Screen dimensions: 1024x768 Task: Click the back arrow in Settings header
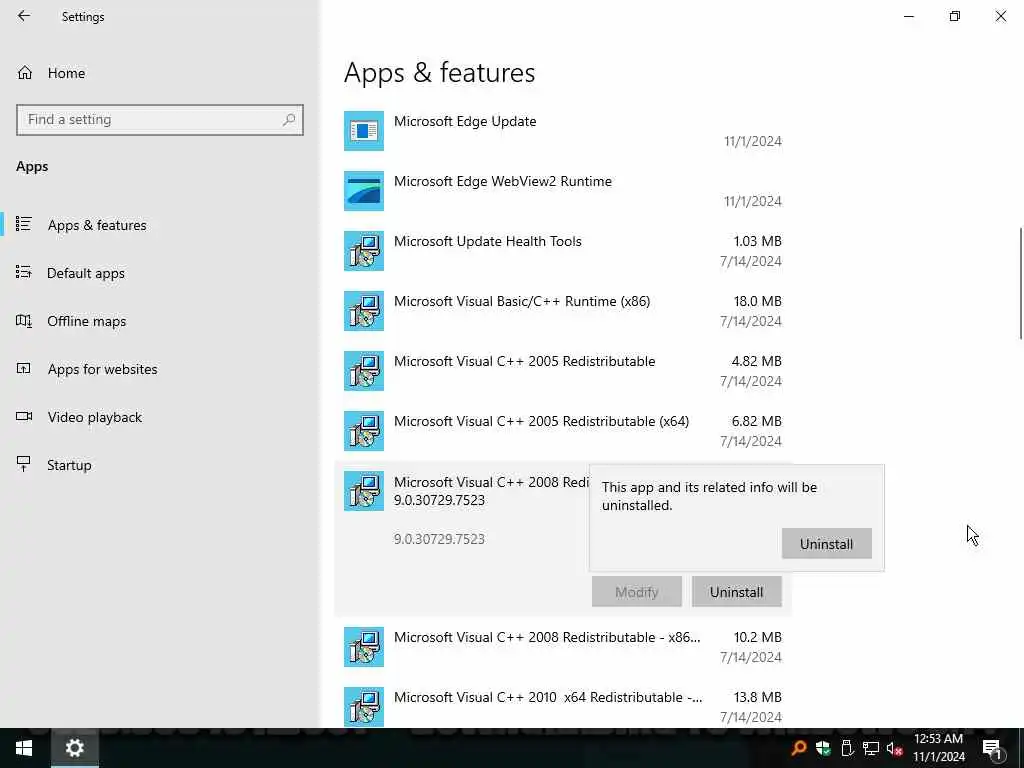click(24, 16)
